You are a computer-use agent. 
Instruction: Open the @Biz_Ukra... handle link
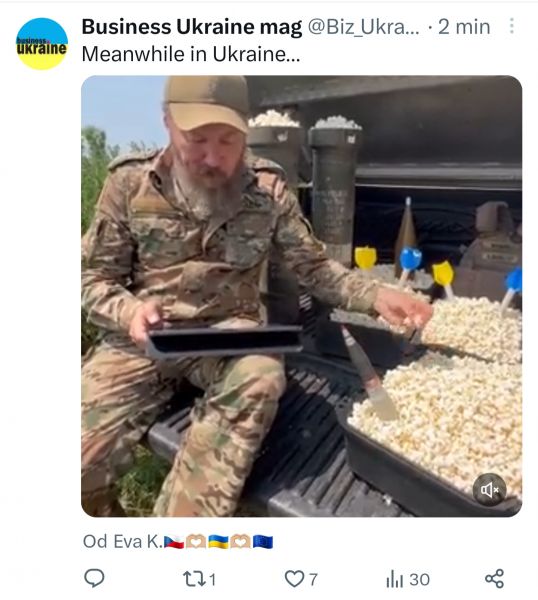tap(364, 27)
